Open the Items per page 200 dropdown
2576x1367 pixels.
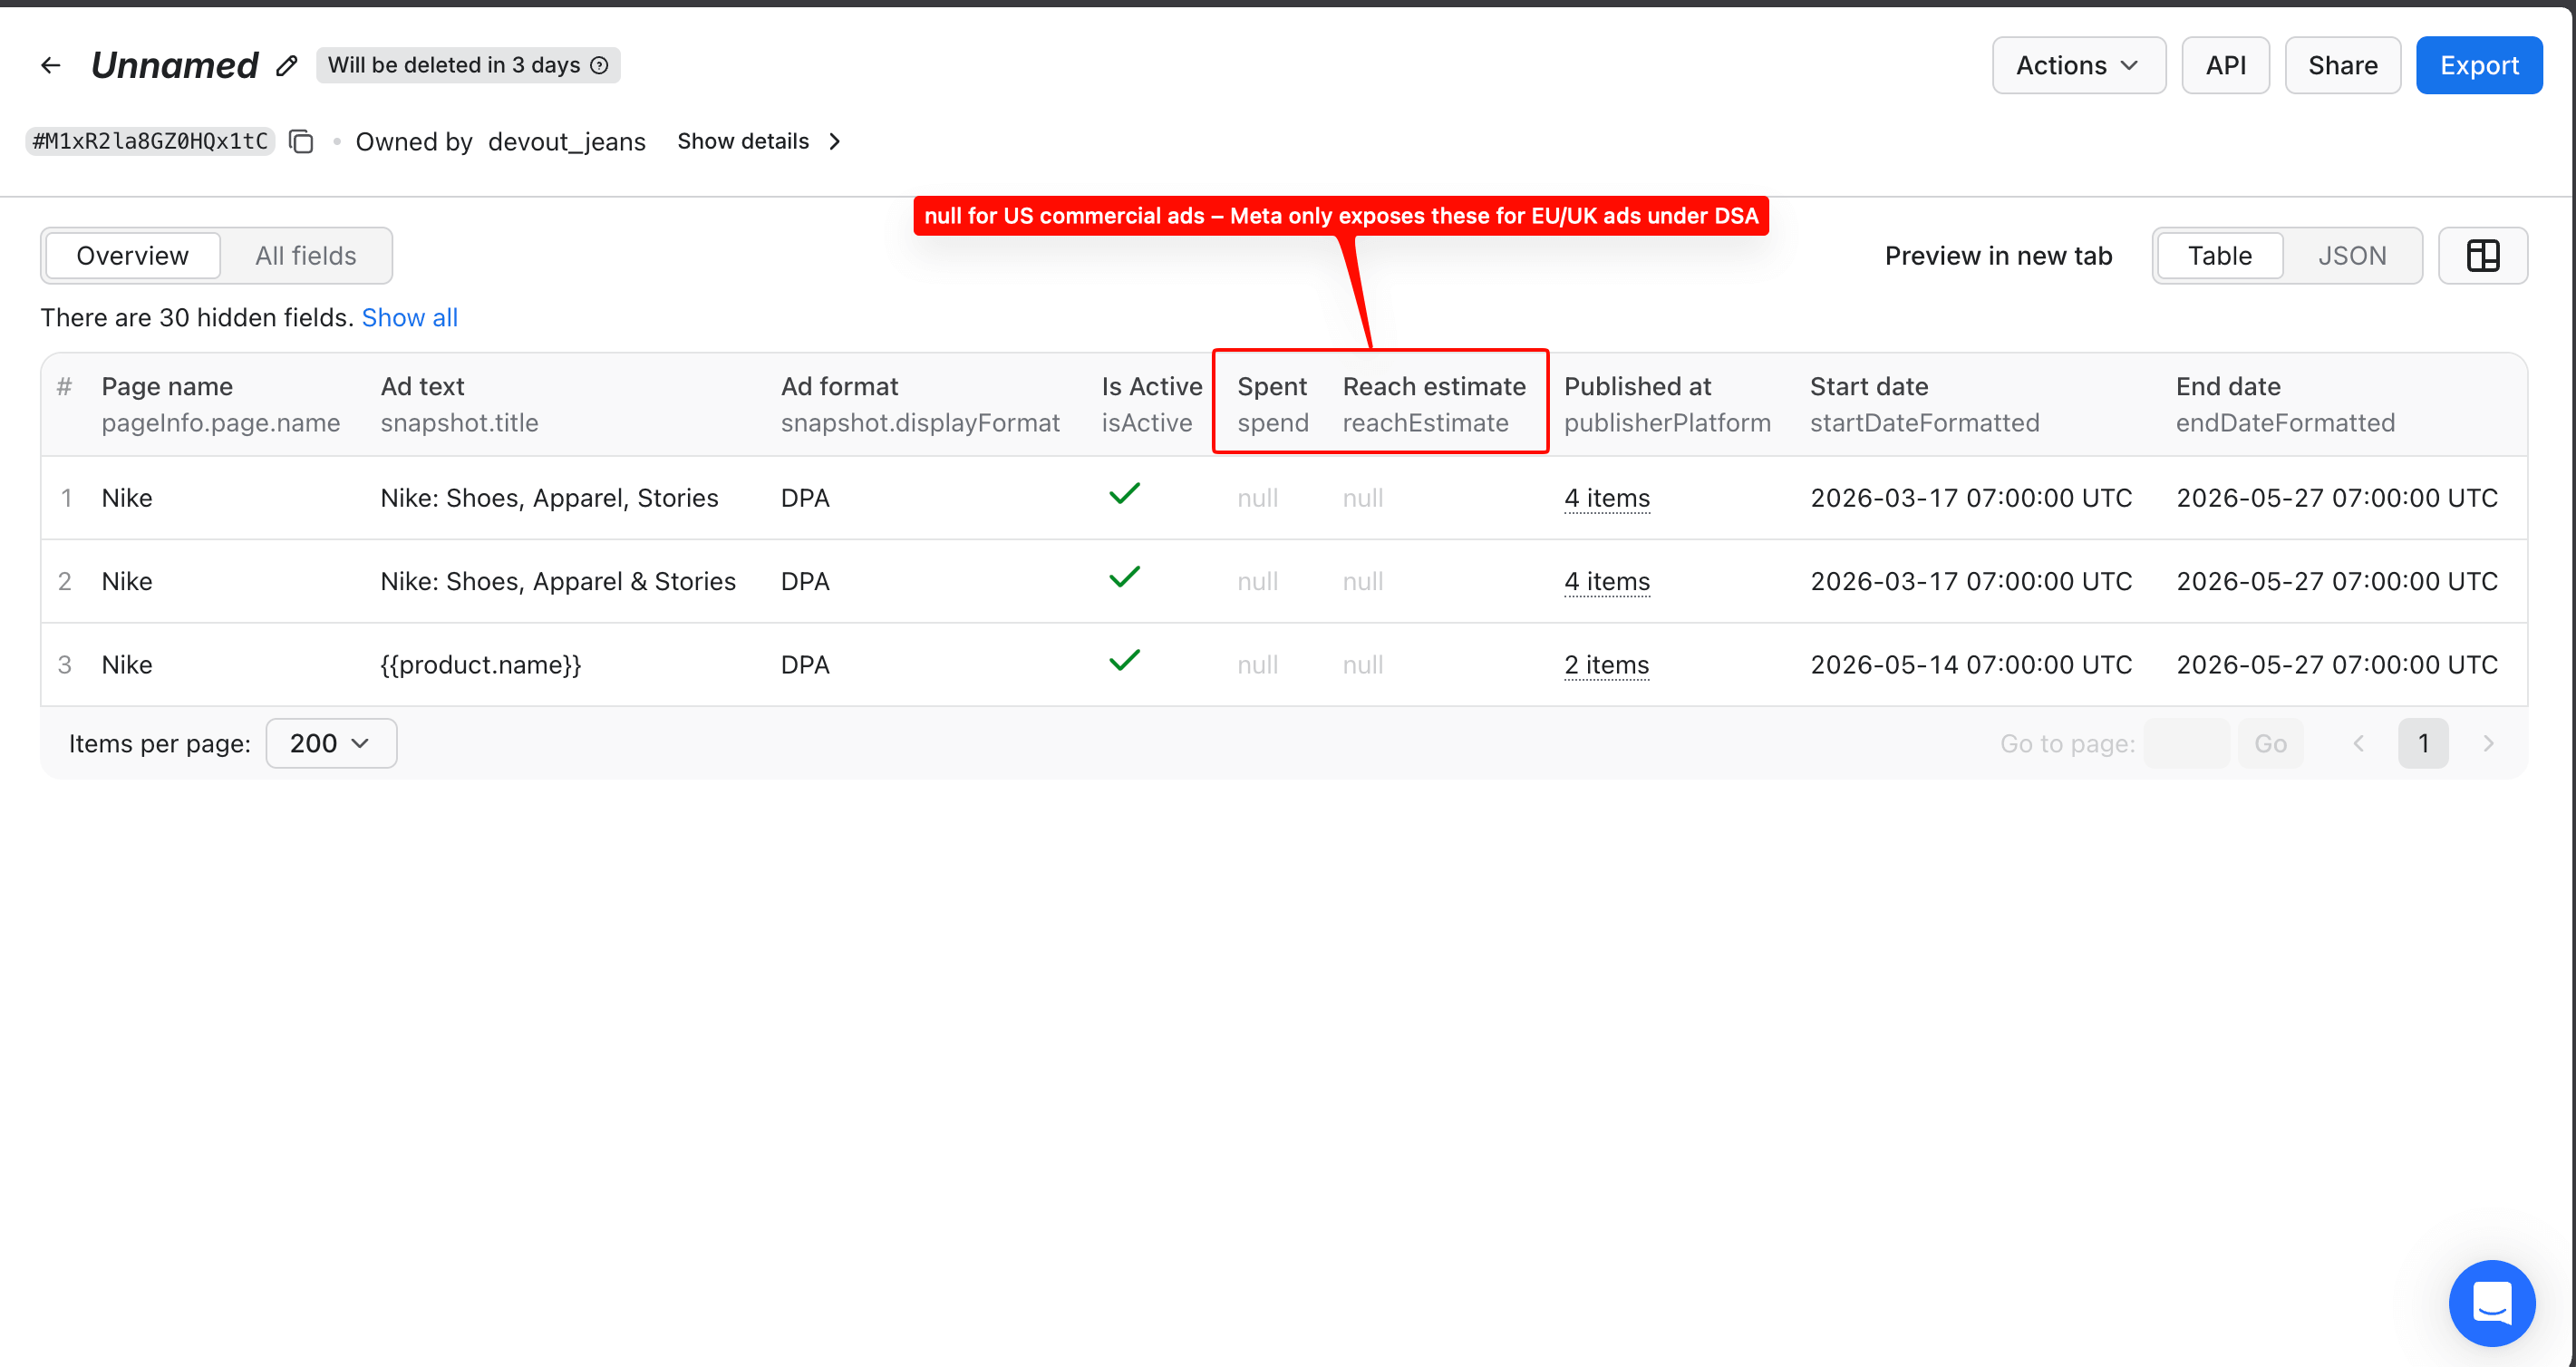point(331,743)
